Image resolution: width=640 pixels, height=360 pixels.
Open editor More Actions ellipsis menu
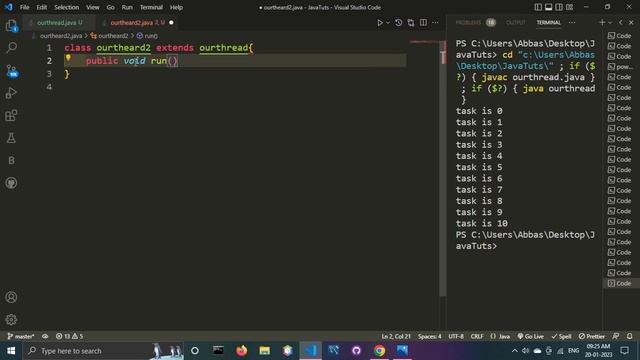click(x=436, y=23)
